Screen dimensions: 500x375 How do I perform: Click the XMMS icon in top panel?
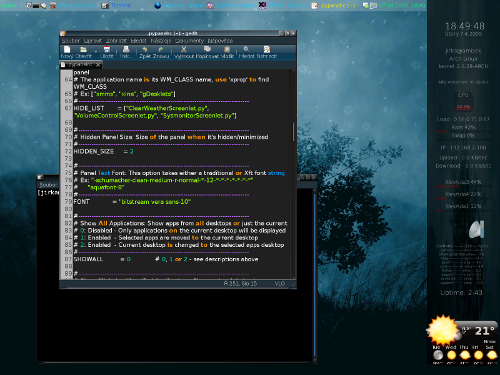tap(262, 5)
